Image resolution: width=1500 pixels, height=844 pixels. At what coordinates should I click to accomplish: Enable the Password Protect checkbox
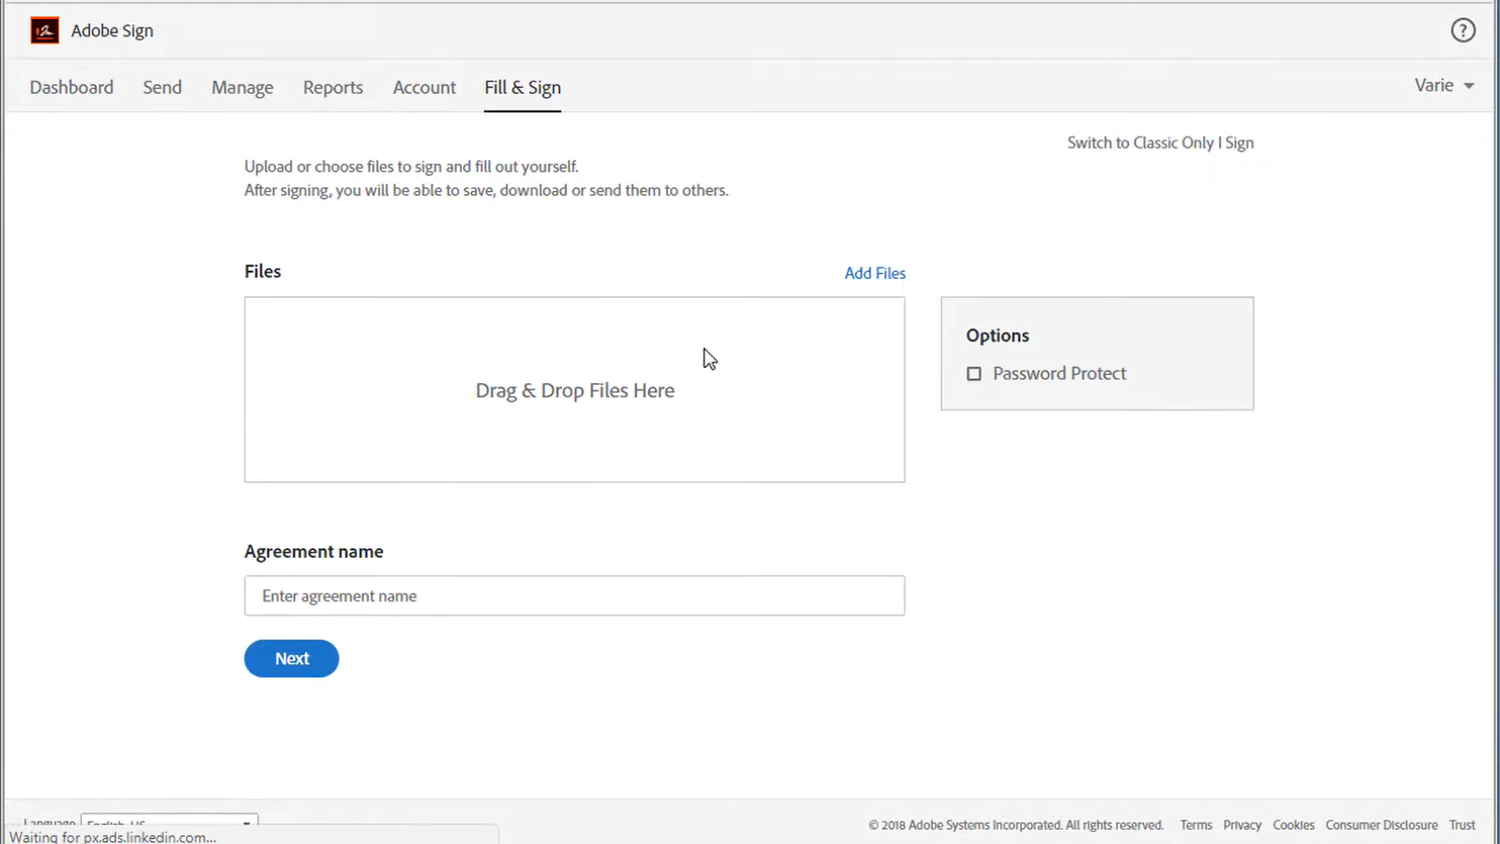click(x=974, y=374)
